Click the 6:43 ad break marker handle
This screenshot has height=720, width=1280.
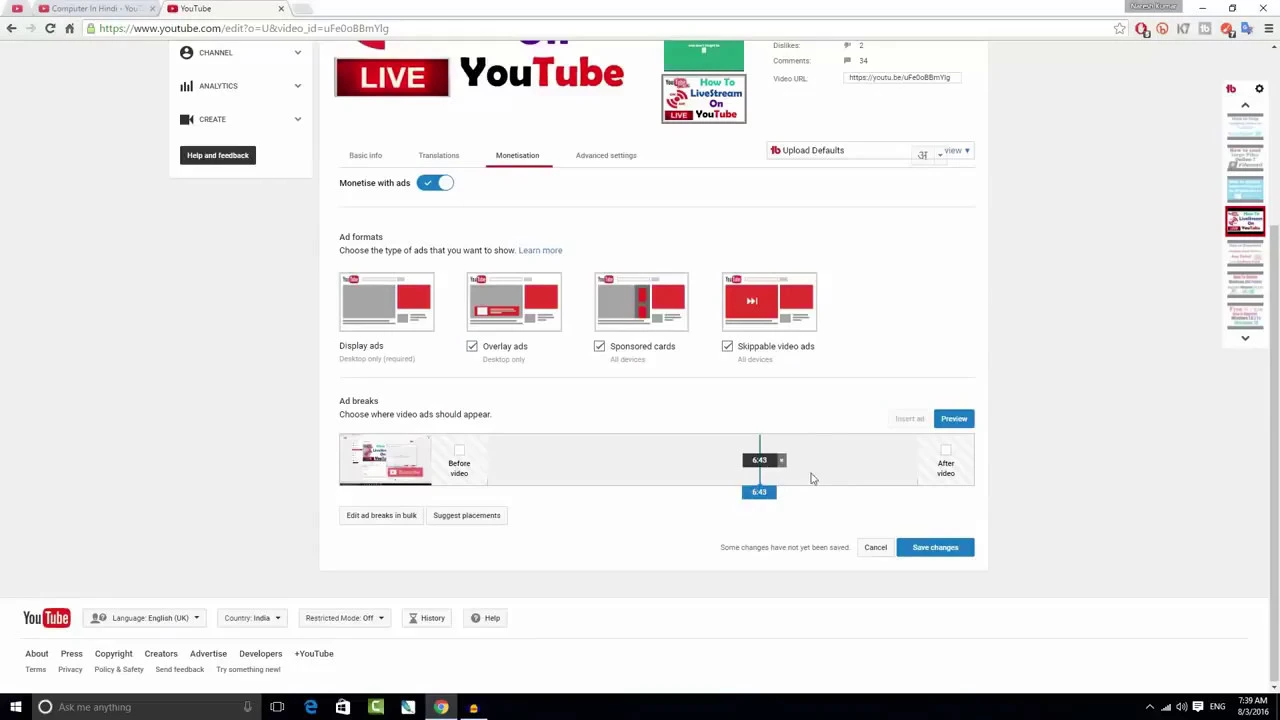[x=759, y=460]
